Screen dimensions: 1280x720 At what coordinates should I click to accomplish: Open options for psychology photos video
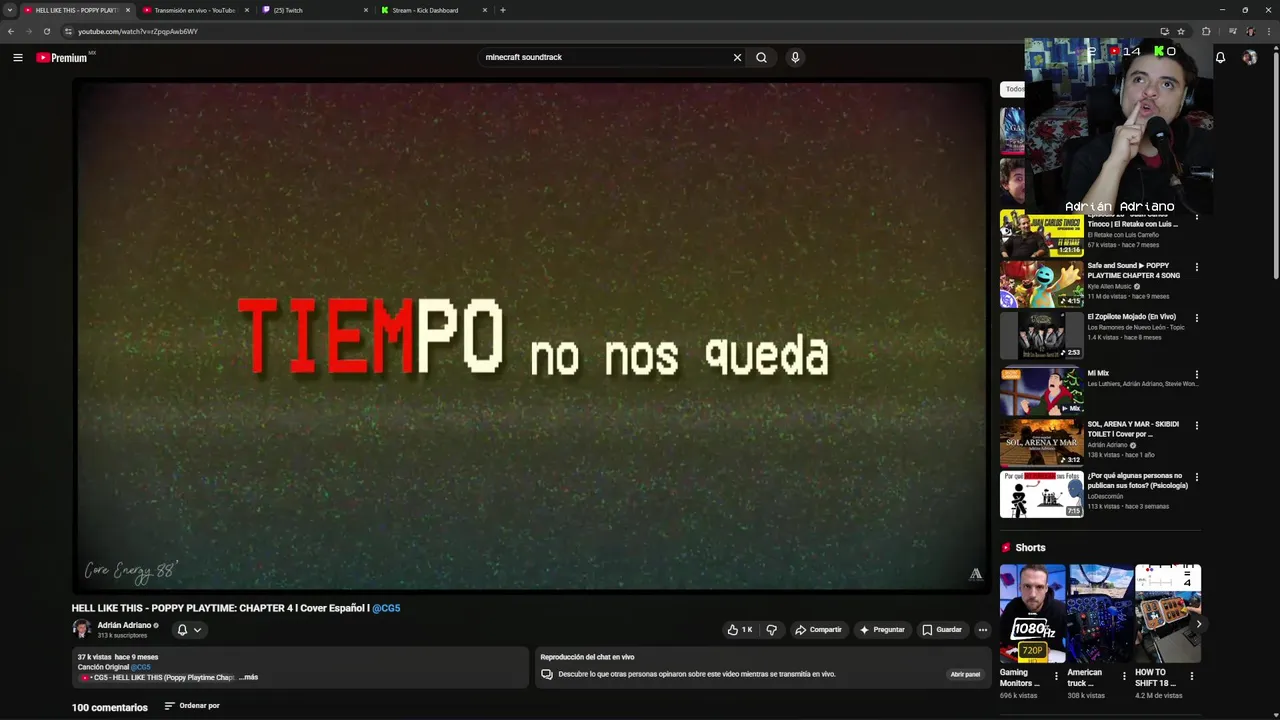click(1196, 477)
